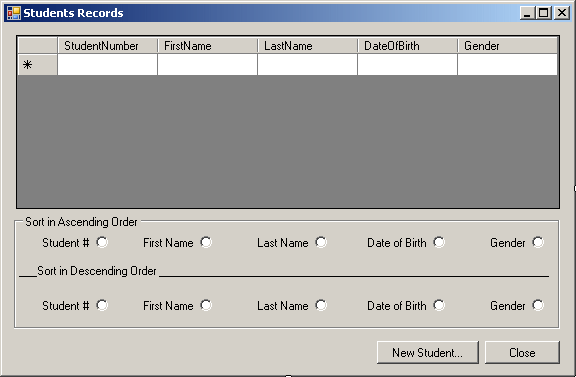The height and width of the screenshot is (377, 576).
Task: Close window with title bar X
Action: pyautogui.click(x=562, y=13)
